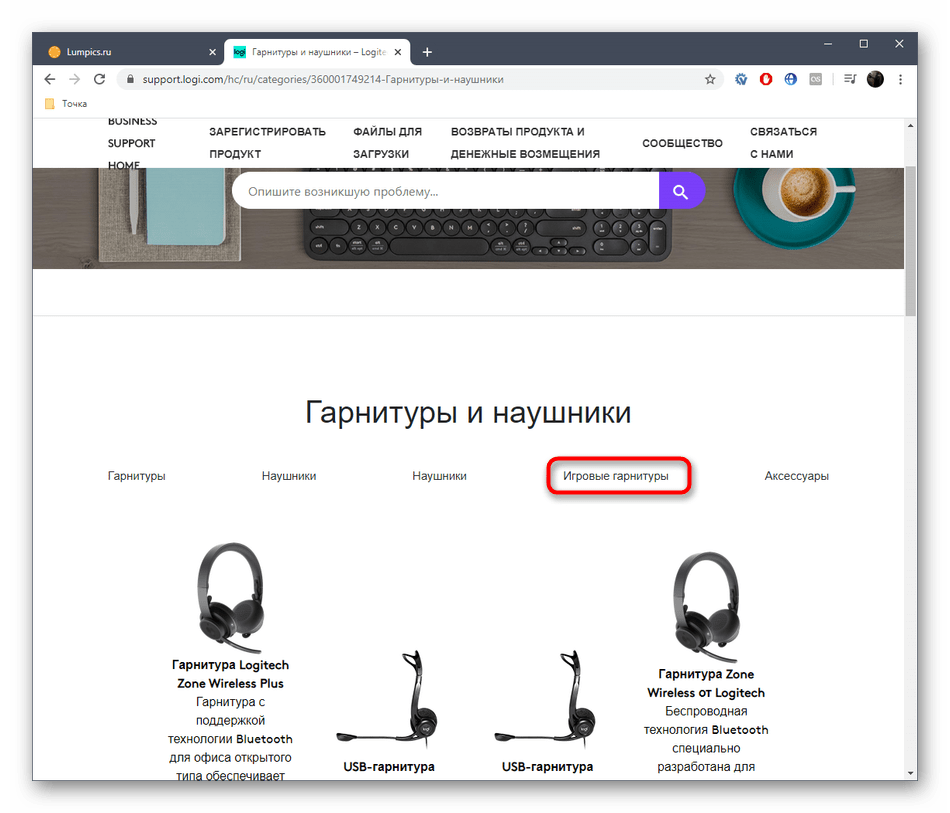The image size is (950, 813).
Task: Close the Lumpics.ru tab
Action: (212, 52)
